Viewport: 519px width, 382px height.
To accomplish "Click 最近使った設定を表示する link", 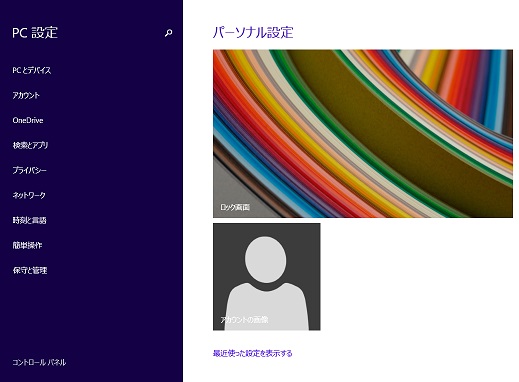I will click(x=253, y=353).
